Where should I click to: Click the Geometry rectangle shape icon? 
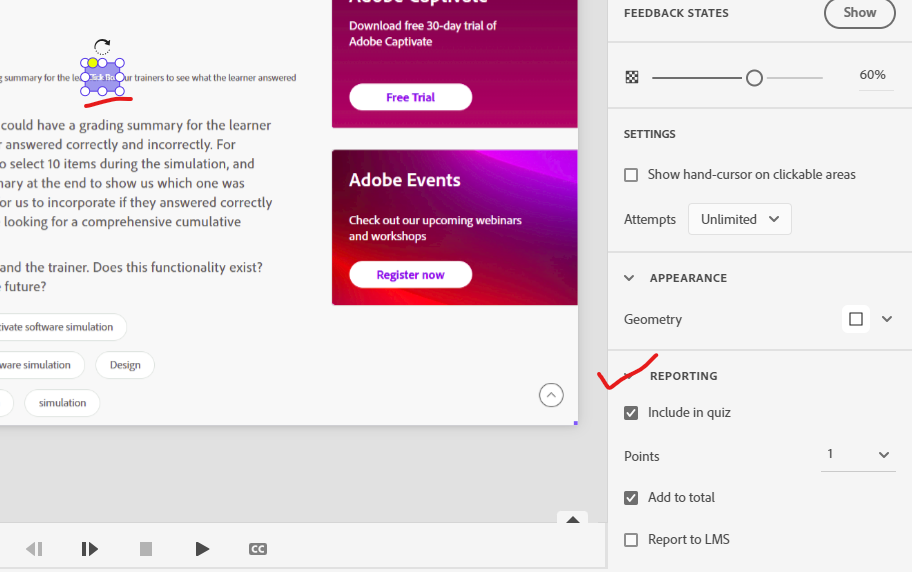(856, 319)
